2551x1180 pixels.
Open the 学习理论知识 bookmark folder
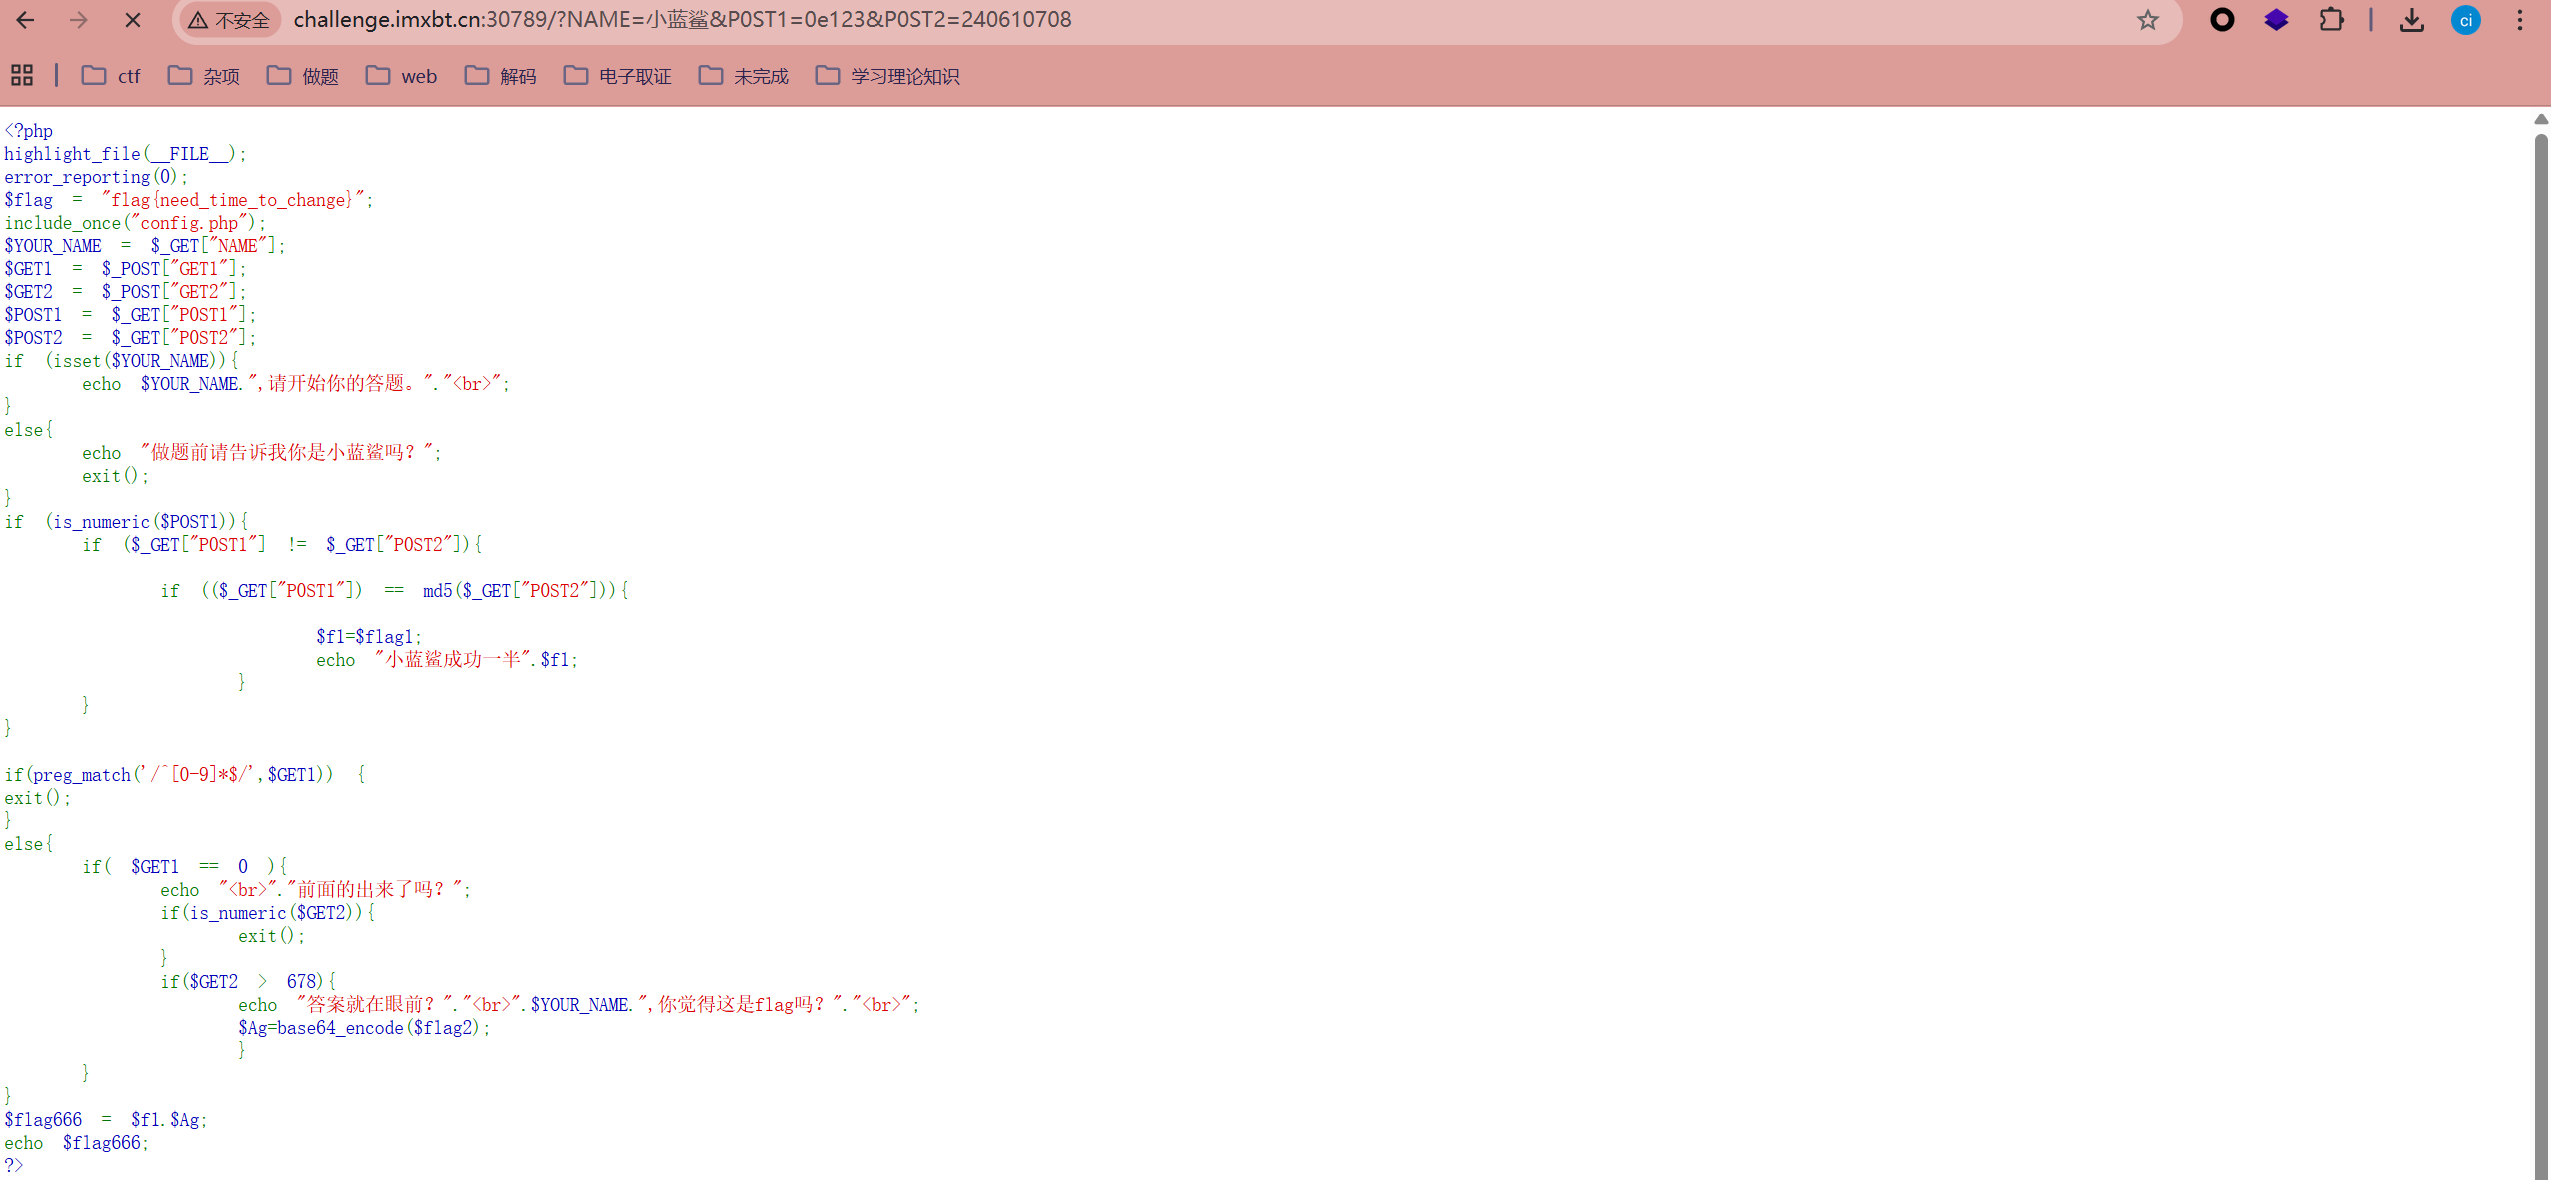click(x=887, y=76)
